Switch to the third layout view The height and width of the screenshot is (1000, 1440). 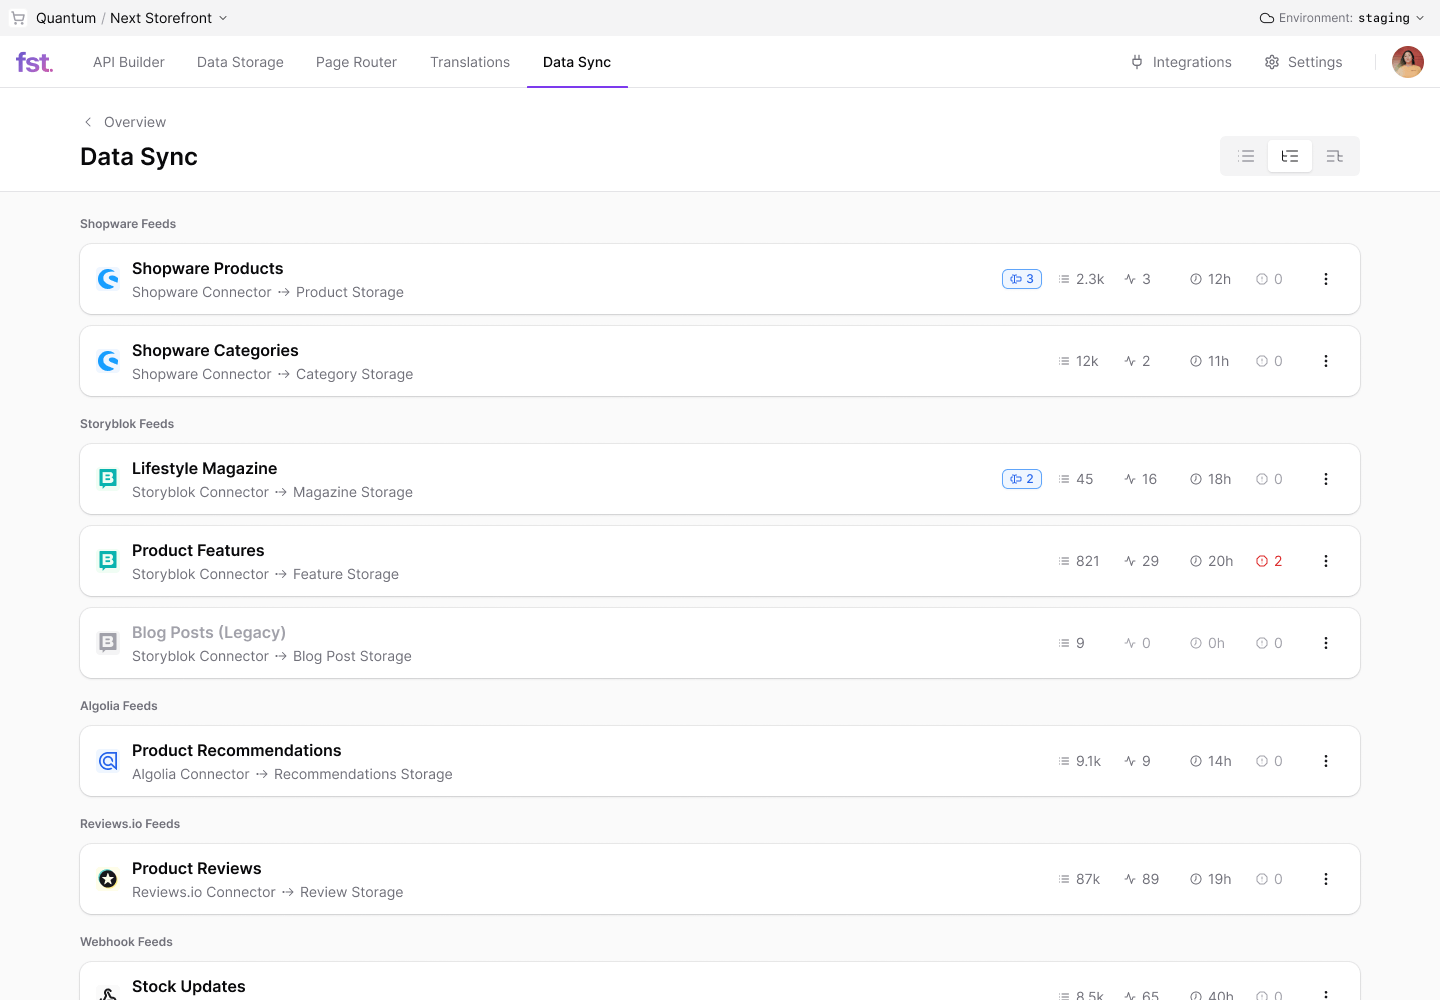[1334, 156]
